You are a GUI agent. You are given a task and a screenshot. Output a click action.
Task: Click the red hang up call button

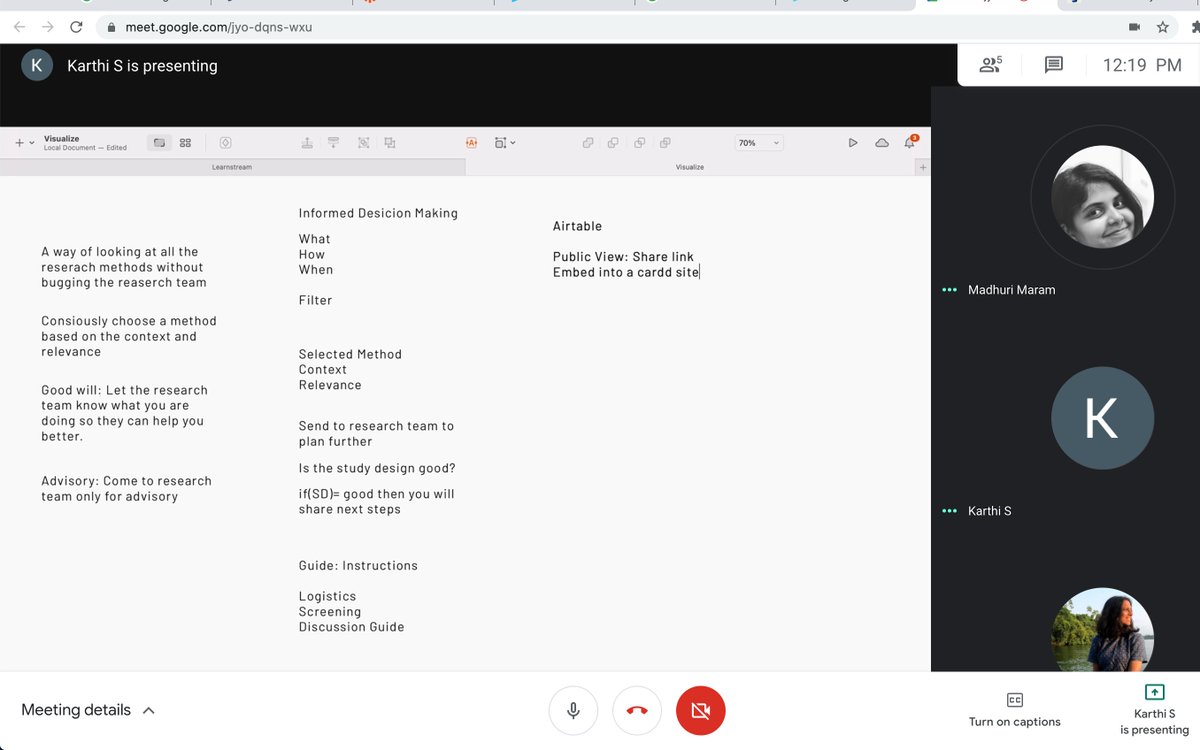point(637,711)
